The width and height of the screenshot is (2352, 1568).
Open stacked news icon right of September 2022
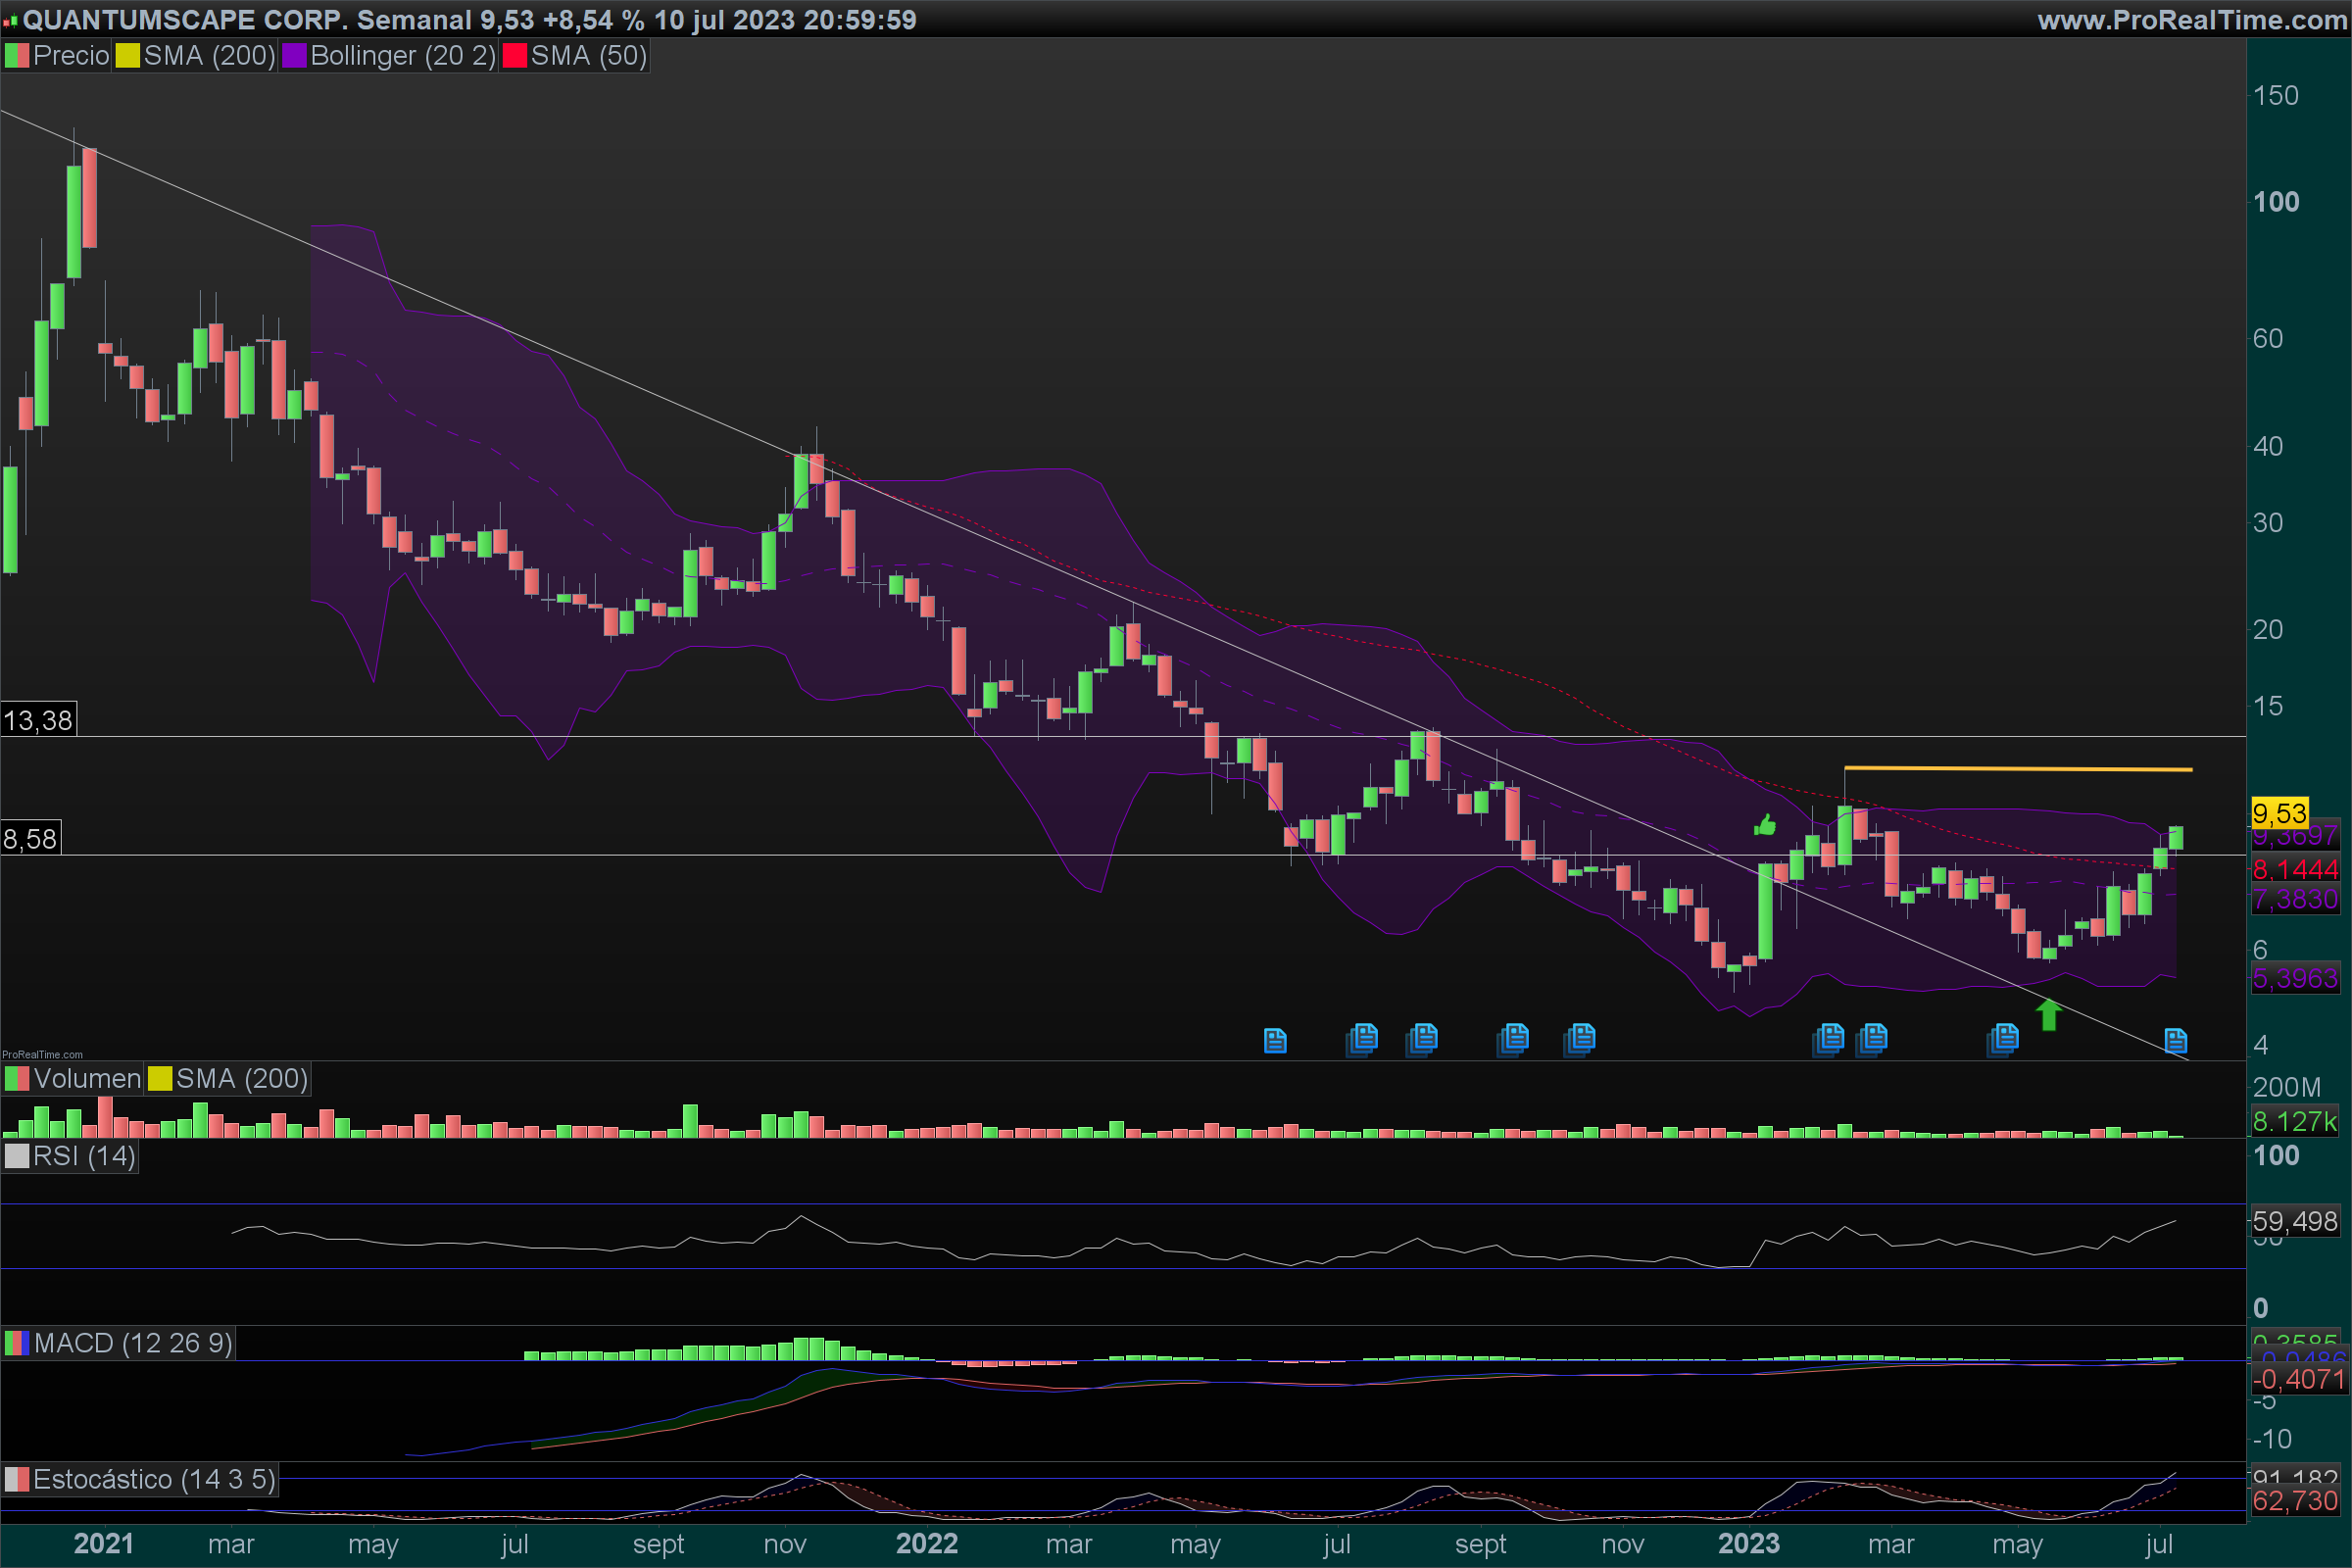pos(1513,1038)
